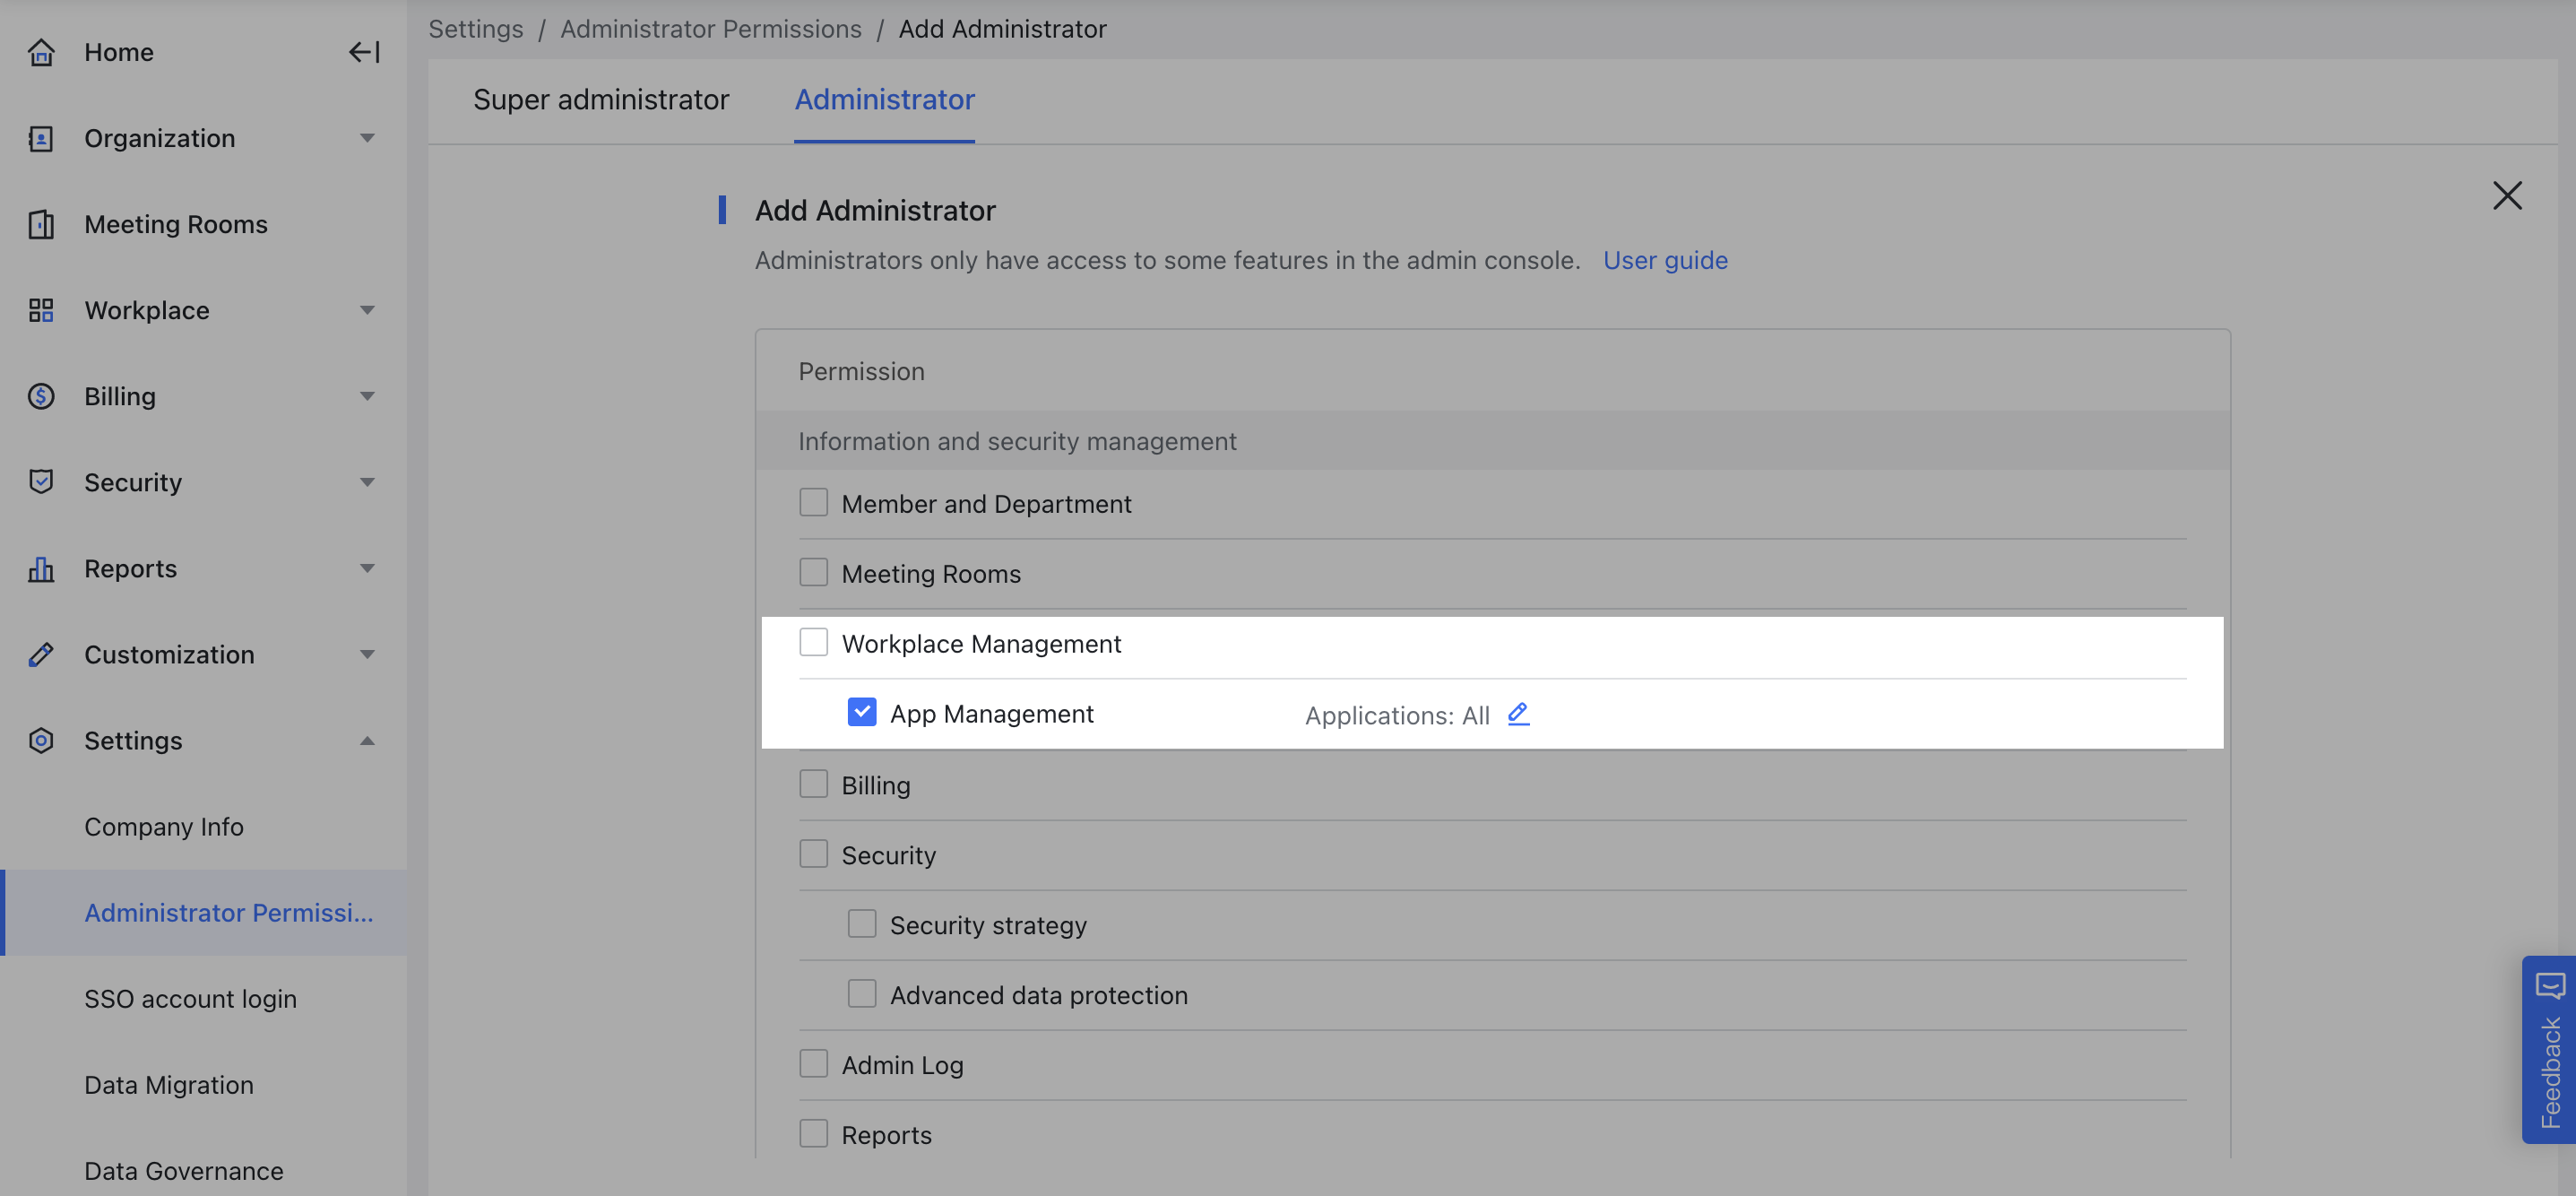Open Reports via chart icon
Image resolution: width=2576 pixels, height=1196 pixels.
(x=41, y=568)
